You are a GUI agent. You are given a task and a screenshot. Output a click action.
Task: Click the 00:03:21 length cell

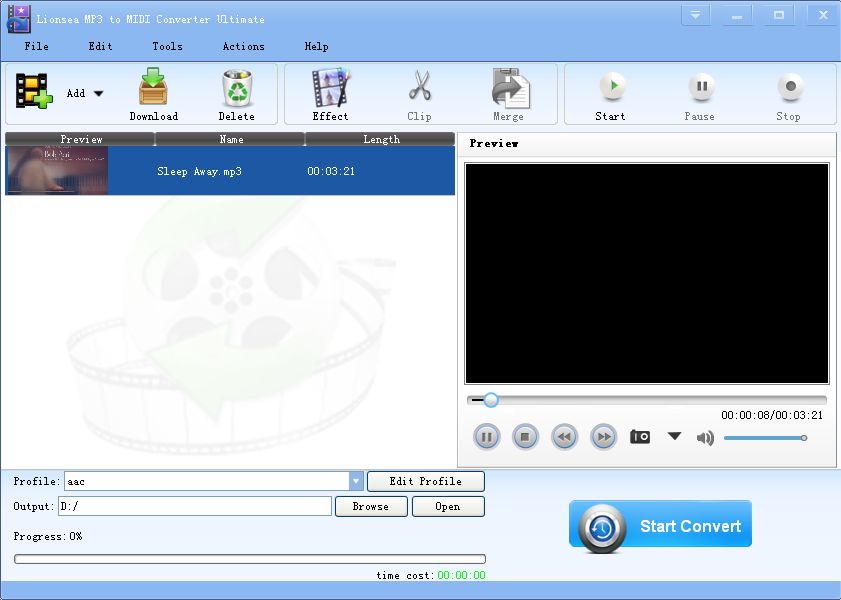click(x=331, y=172)
